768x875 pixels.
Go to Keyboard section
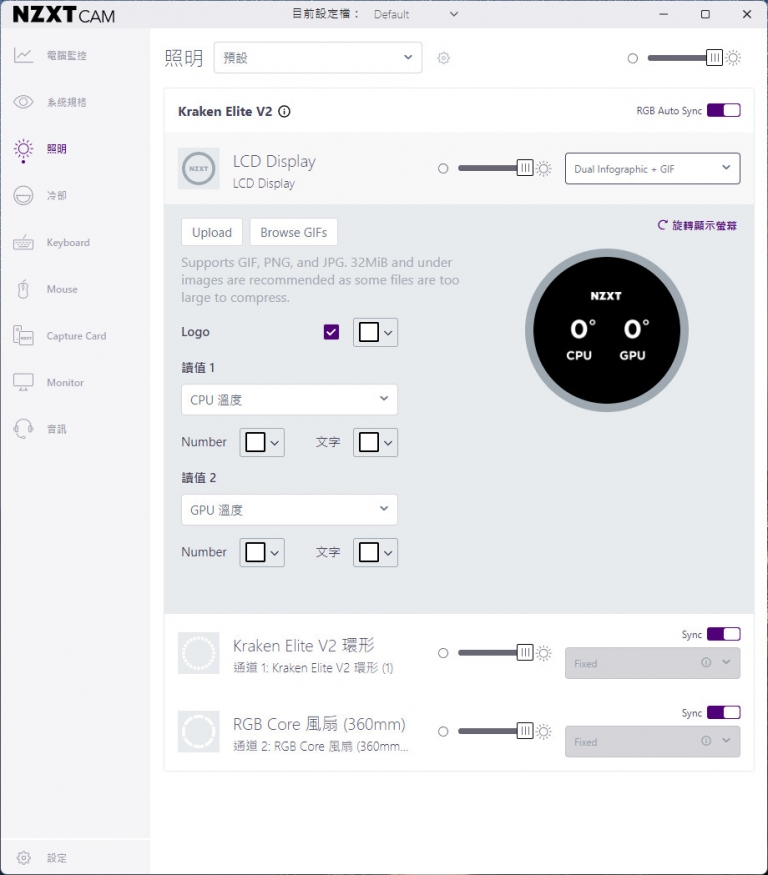click(68, 243)
